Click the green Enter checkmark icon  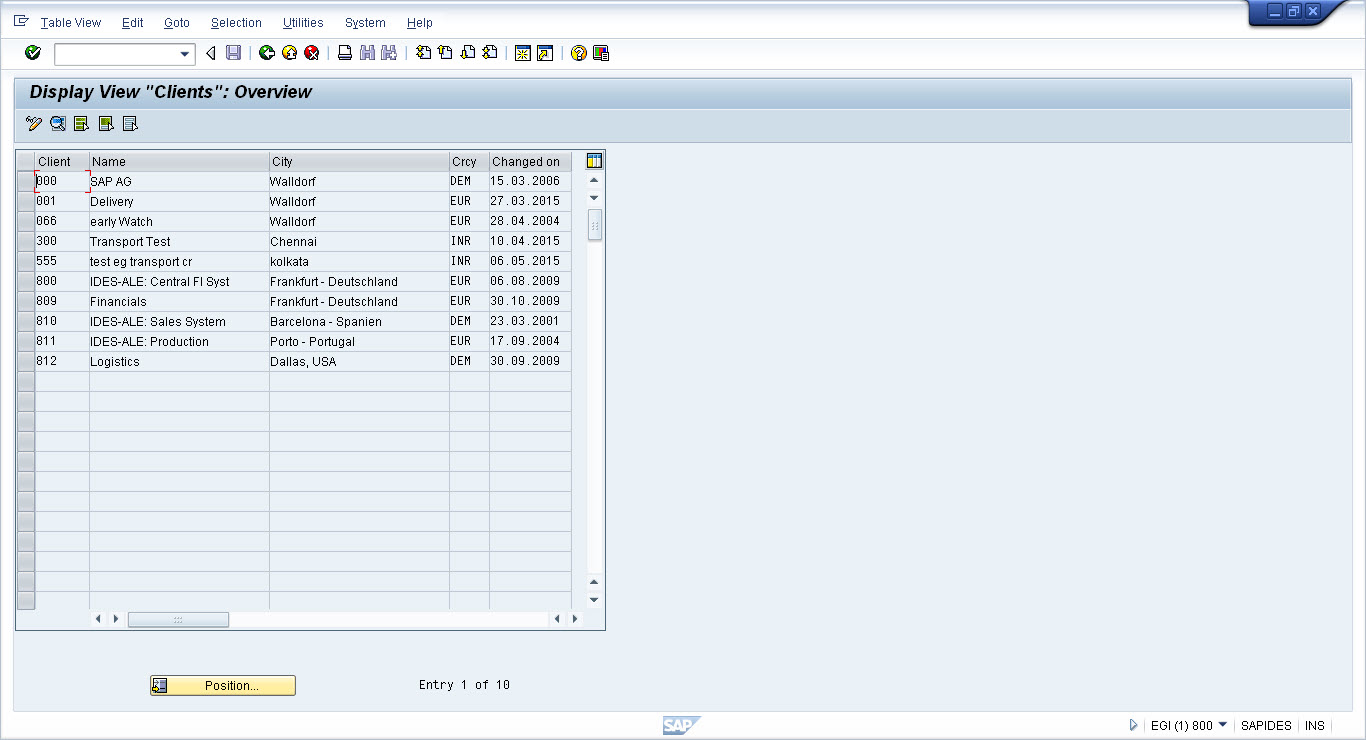33,53
